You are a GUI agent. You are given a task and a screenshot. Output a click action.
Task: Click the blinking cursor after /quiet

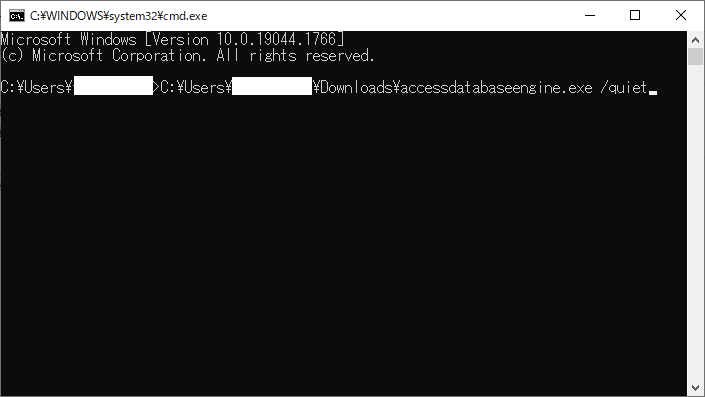[653, 92]
